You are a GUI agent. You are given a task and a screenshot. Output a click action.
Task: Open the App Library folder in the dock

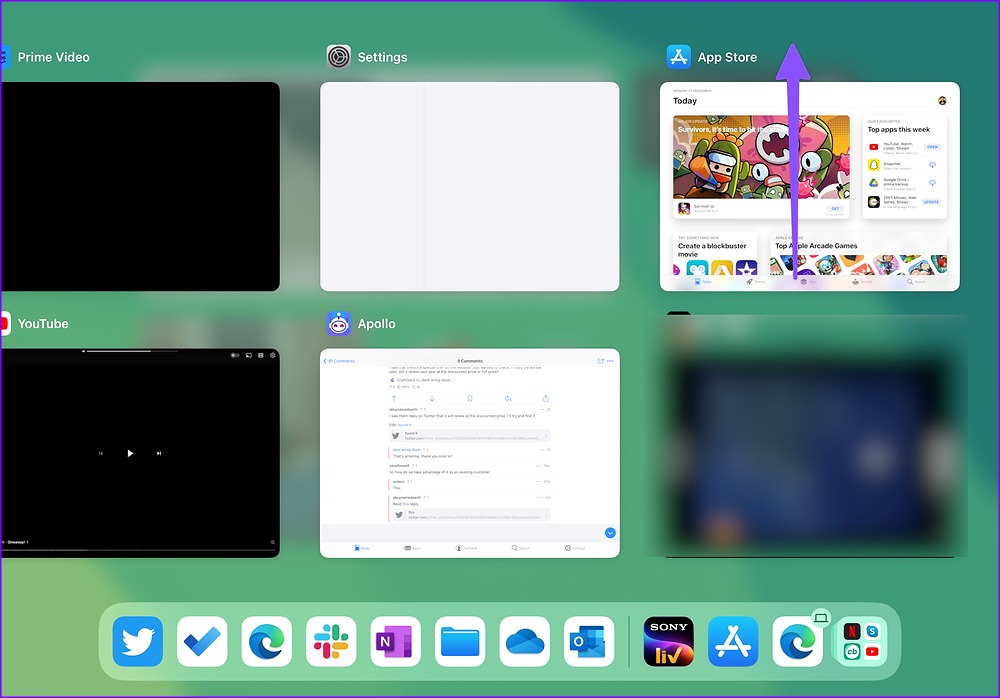tap(862, 641)
